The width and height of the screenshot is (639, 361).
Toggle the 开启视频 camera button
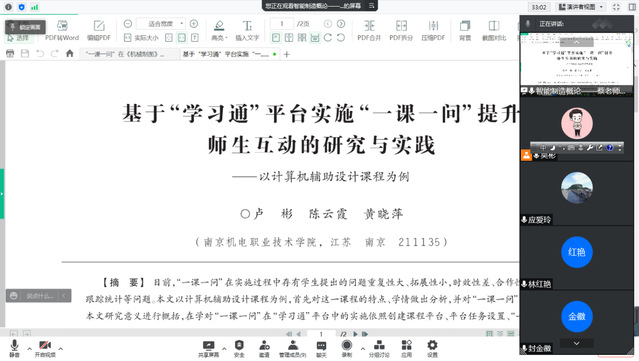click(45, 349)
